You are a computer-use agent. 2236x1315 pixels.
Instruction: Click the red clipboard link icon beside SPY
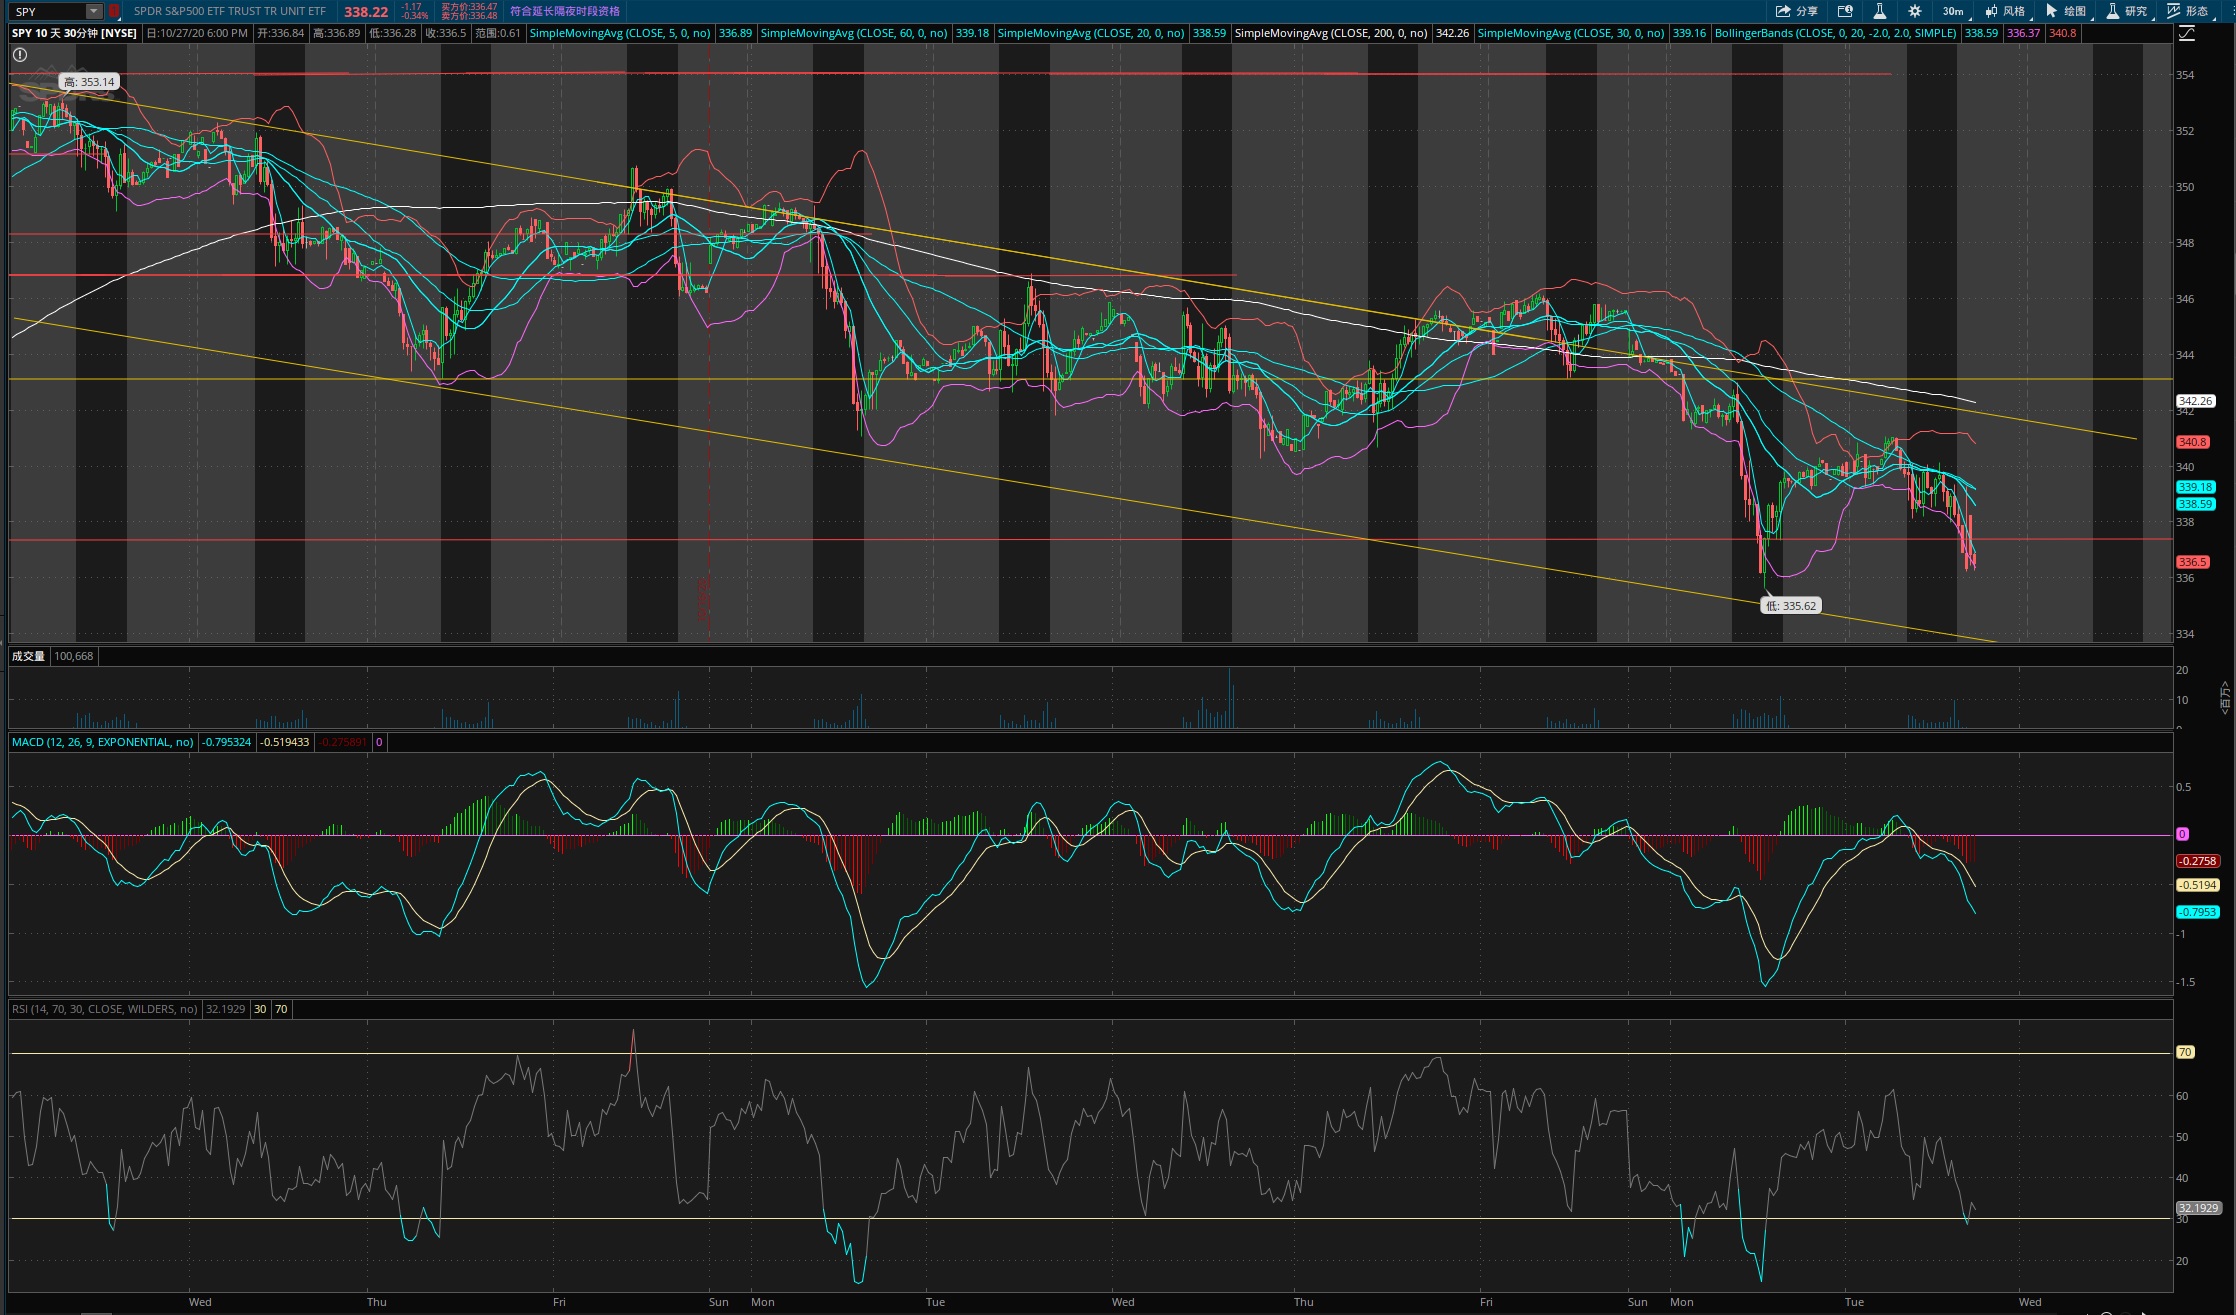[114, 11]
